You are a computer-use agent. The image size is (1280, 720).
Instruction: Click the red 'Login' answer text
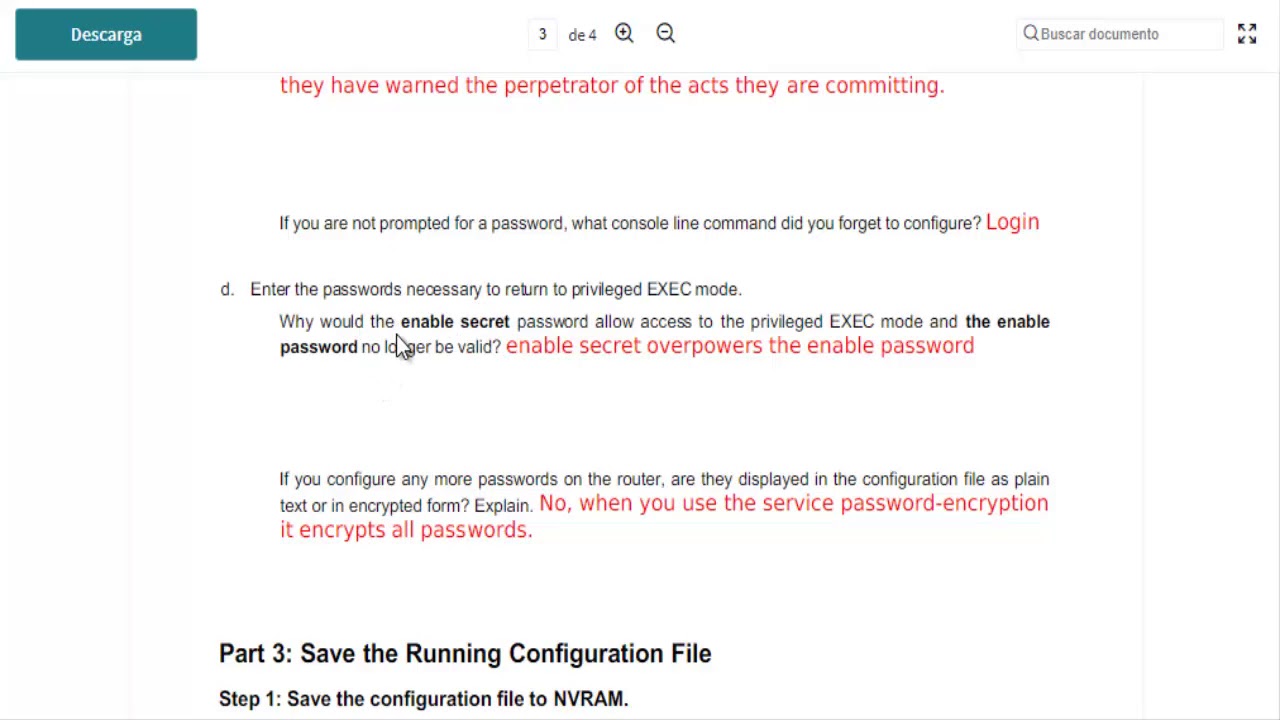pos(1012,222)
